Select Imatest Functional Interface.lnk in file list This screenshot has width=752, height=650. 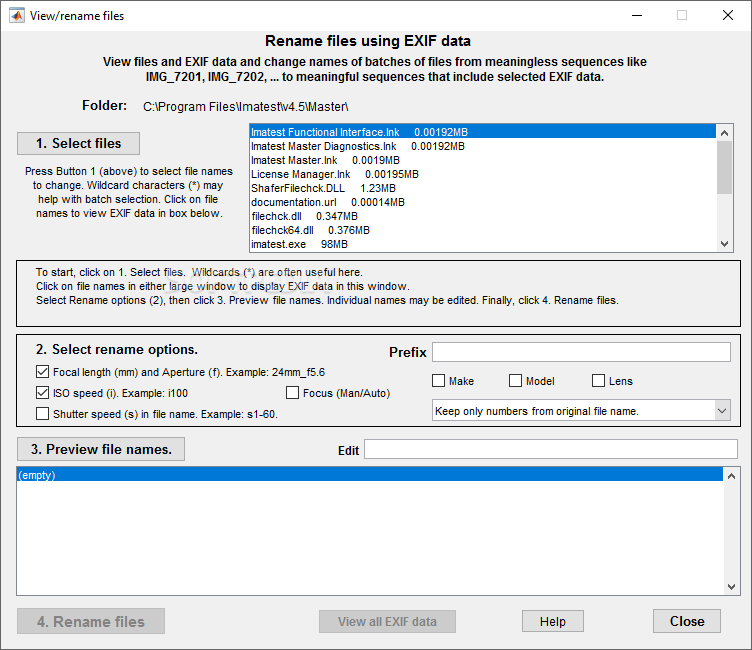(482, 132)
